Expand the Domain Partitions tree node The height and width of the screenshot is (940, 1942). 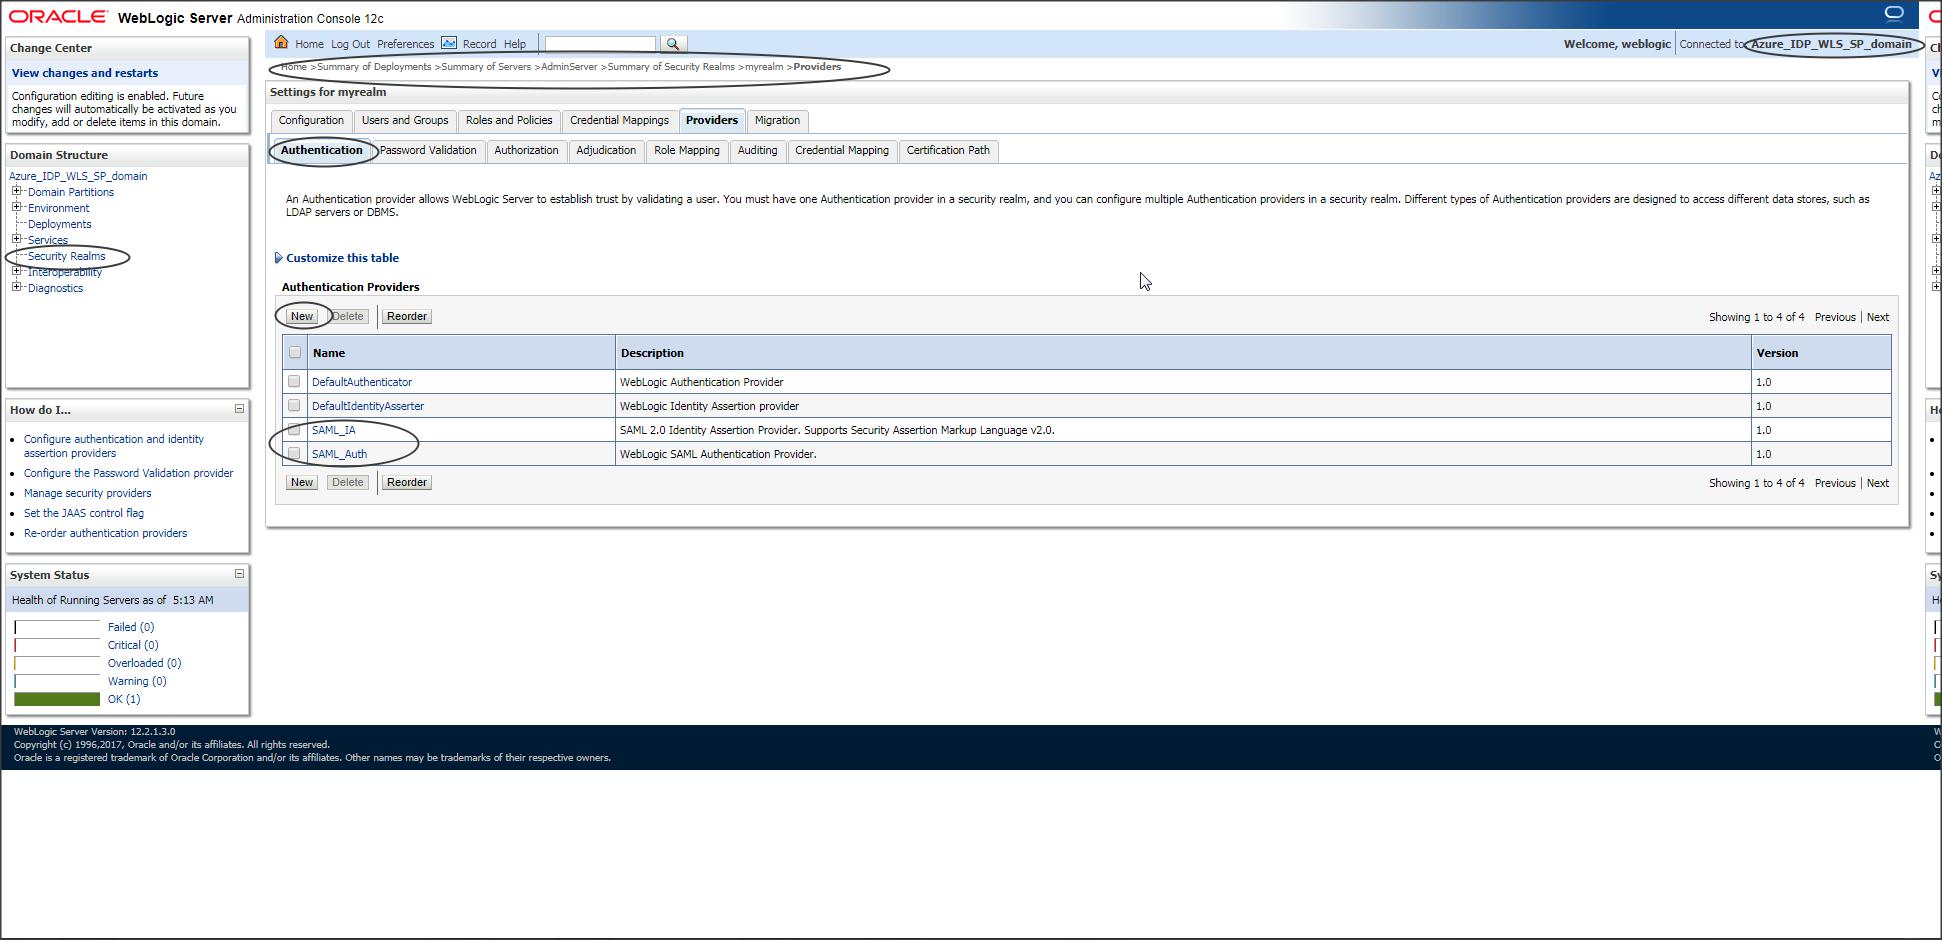click(x=16, y=191)
